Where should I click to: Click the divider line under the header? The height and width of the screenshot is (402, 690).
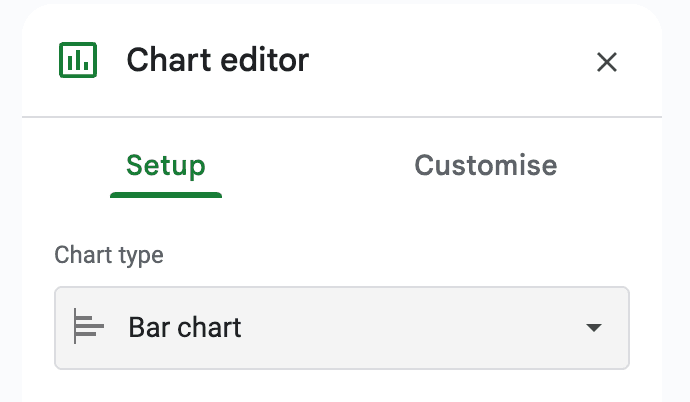coord(341,118)
